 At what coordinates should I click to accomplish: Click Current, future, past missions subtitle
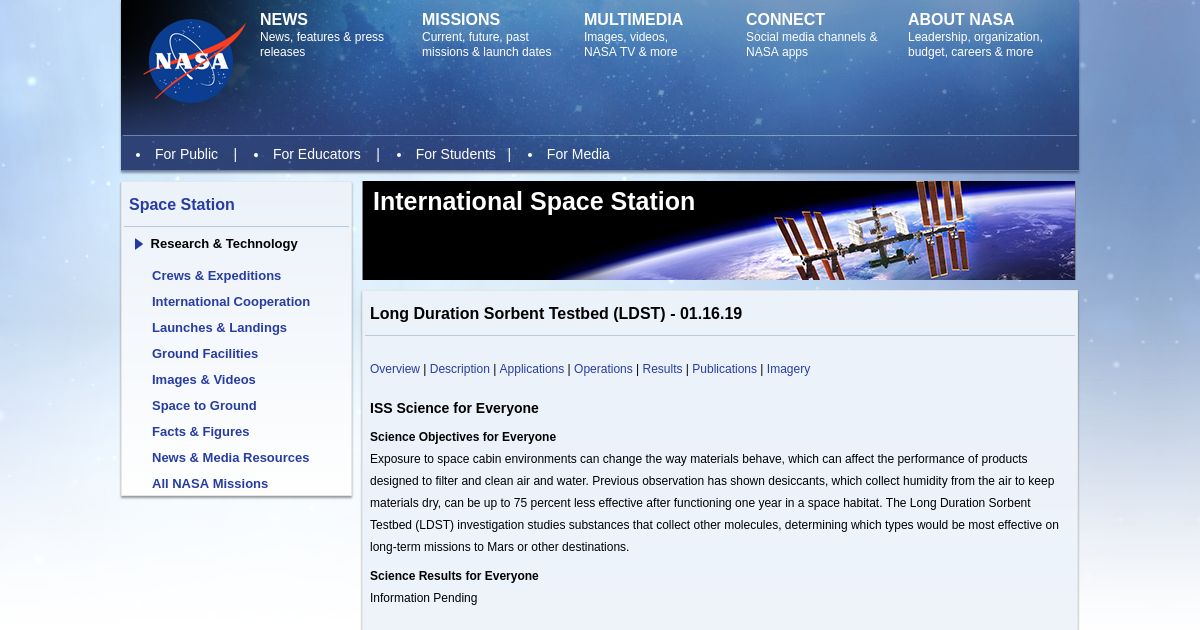coord(487,45)
